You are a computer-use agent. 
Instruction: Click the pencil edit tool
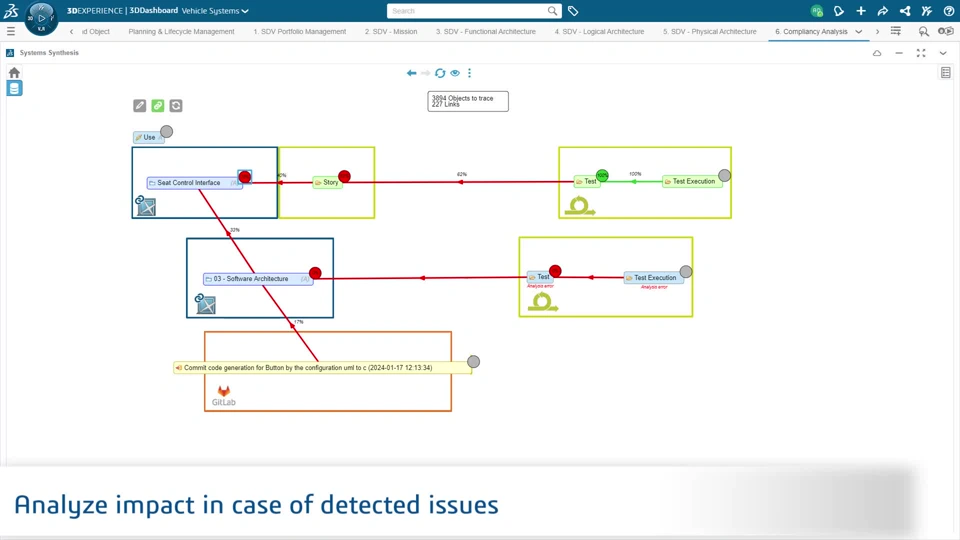pyautogui.click(x=140, y=106)
